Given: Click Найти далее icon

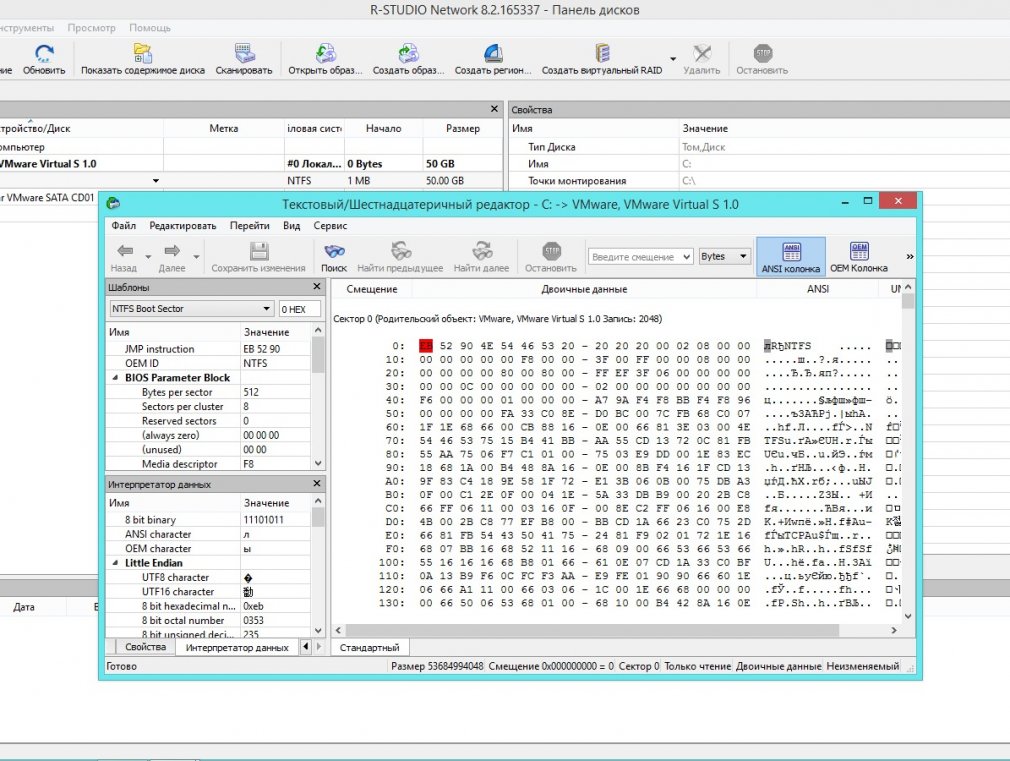Looking at the screenshot, I should coord(482,251).
